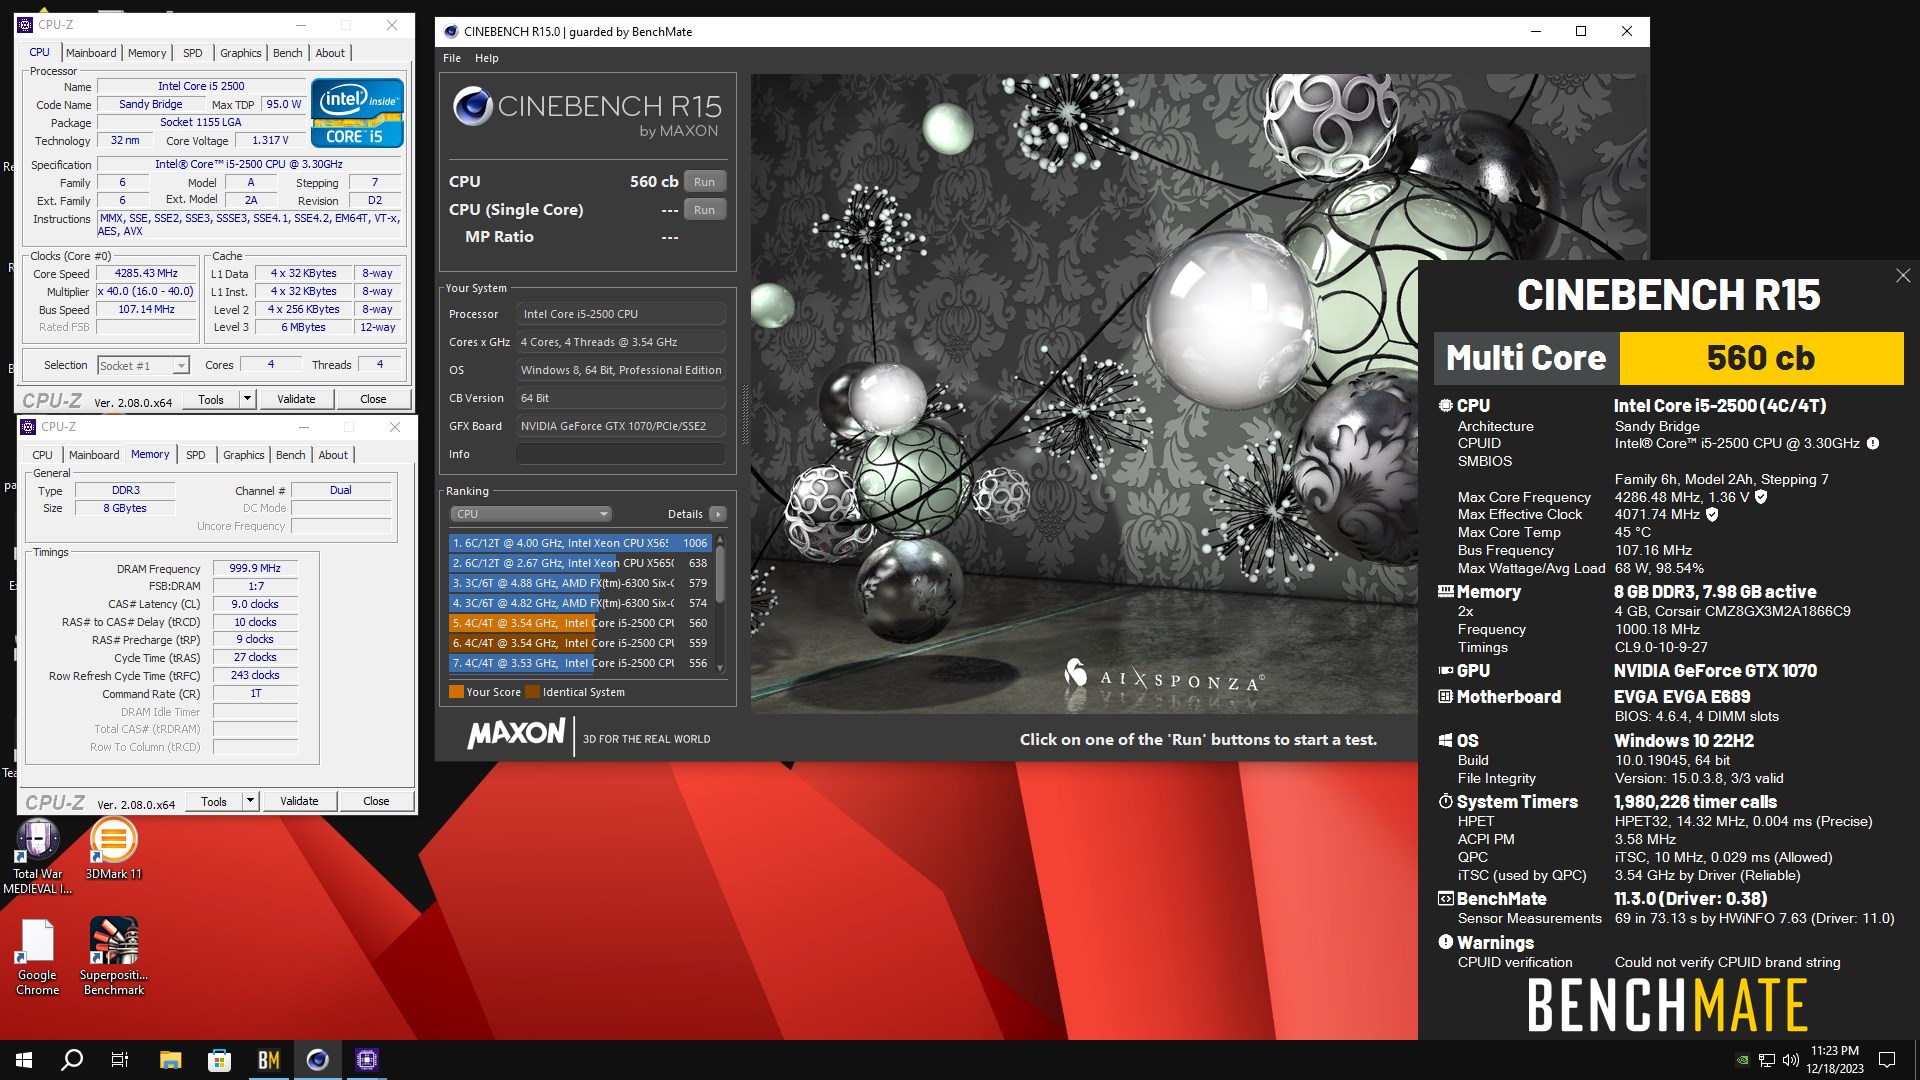1920x1080 pixels.
Task: Open the volume control in the system tray
Action: [1790, 1060]
